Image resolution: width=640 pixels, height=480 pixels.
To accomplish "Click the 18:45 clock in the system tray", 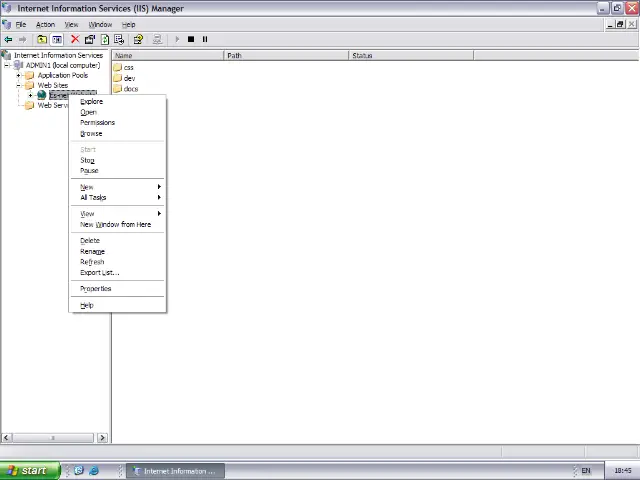I will click(622, 471).
